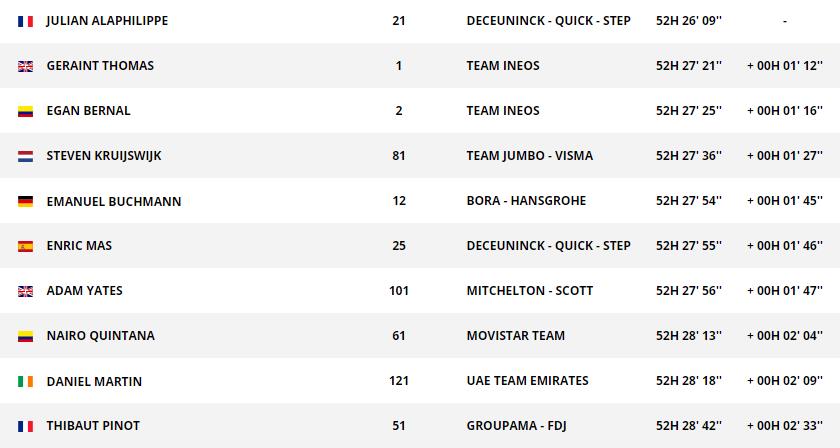Open Adam Yates rider page
840x448 pixels.
[84, 291]
